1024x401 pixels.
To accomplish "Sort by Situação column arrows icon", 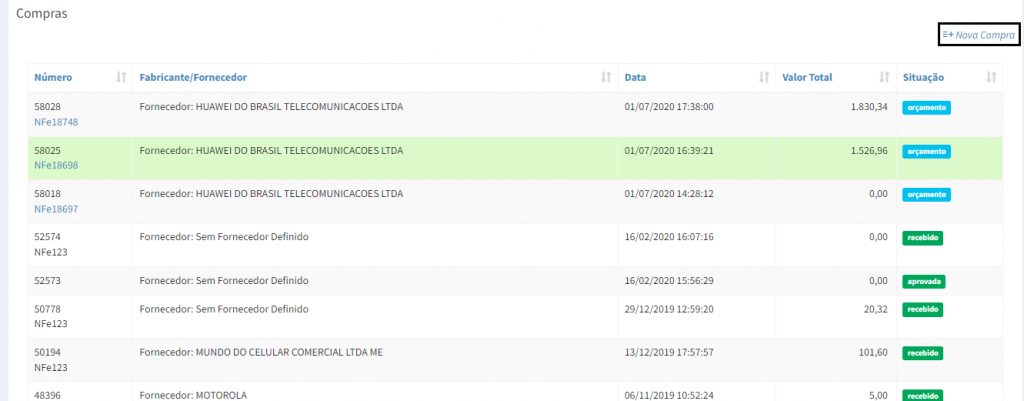I will [x=991, y=78].
